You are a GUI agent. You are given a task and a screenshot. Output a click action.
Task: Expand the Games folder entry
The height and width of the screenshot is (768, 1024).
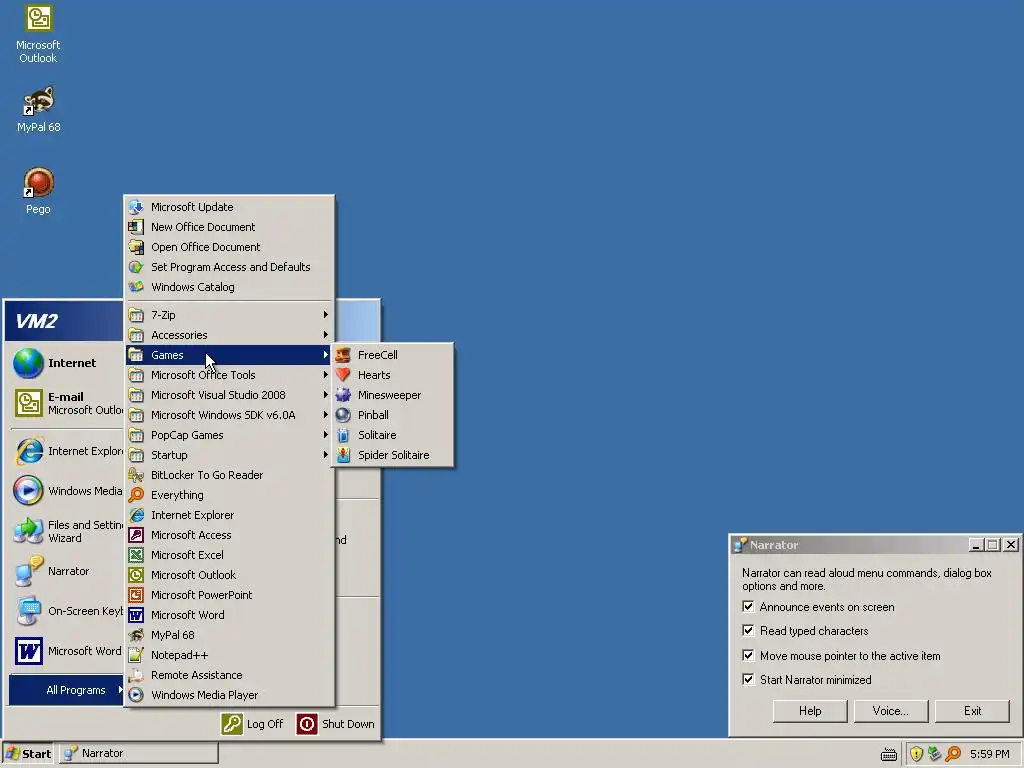tap(229, 355)
